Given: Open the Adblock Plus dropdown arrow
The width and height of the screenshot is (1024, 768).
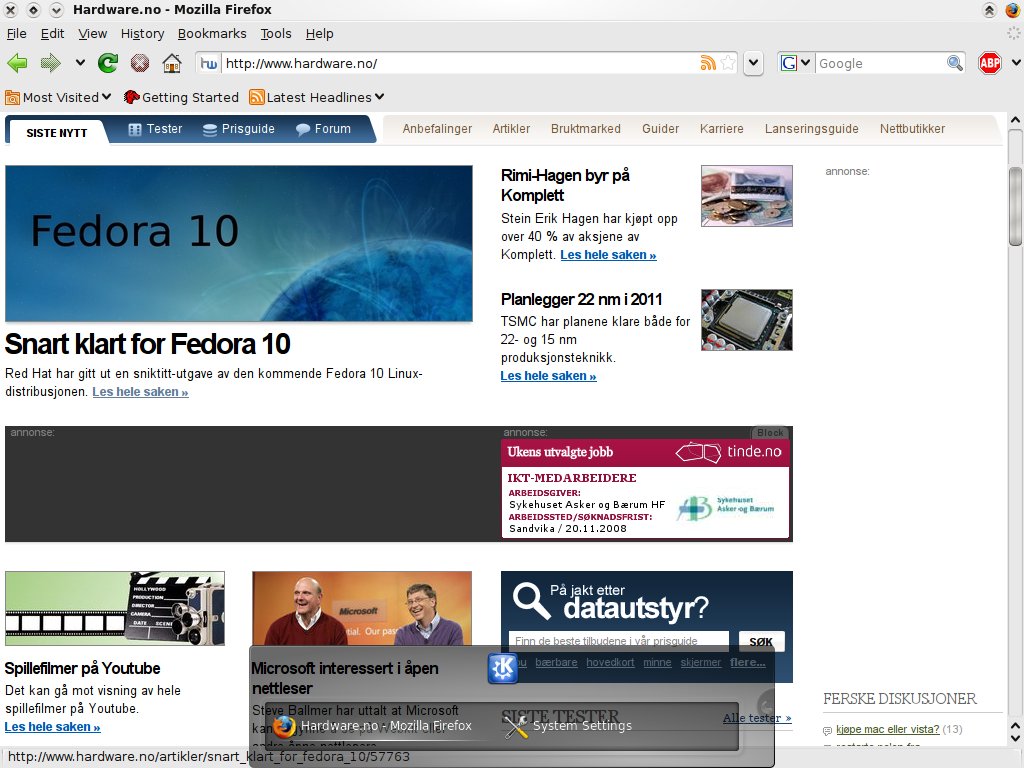Looking at the screenshot, I should (1016, 63).
